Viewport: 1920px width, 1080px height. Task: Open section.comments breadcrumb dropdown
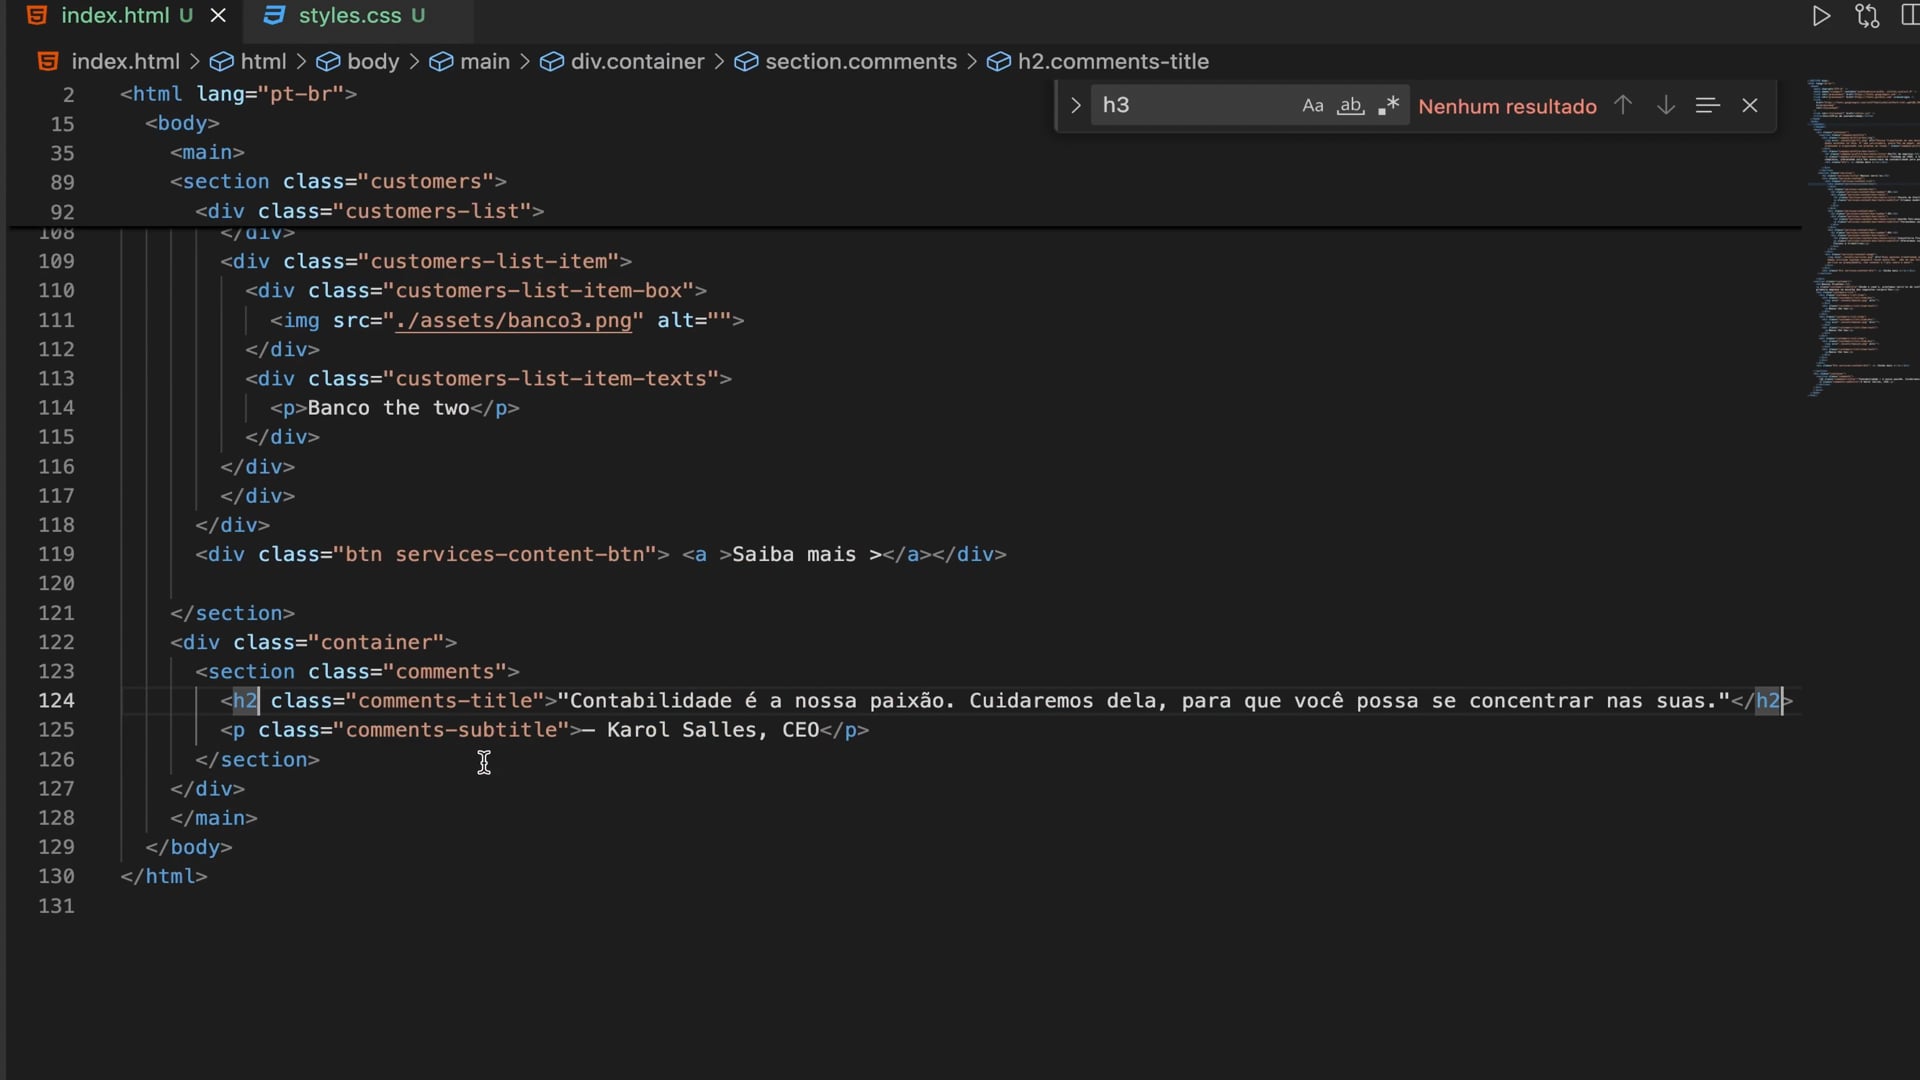[860, 62]
